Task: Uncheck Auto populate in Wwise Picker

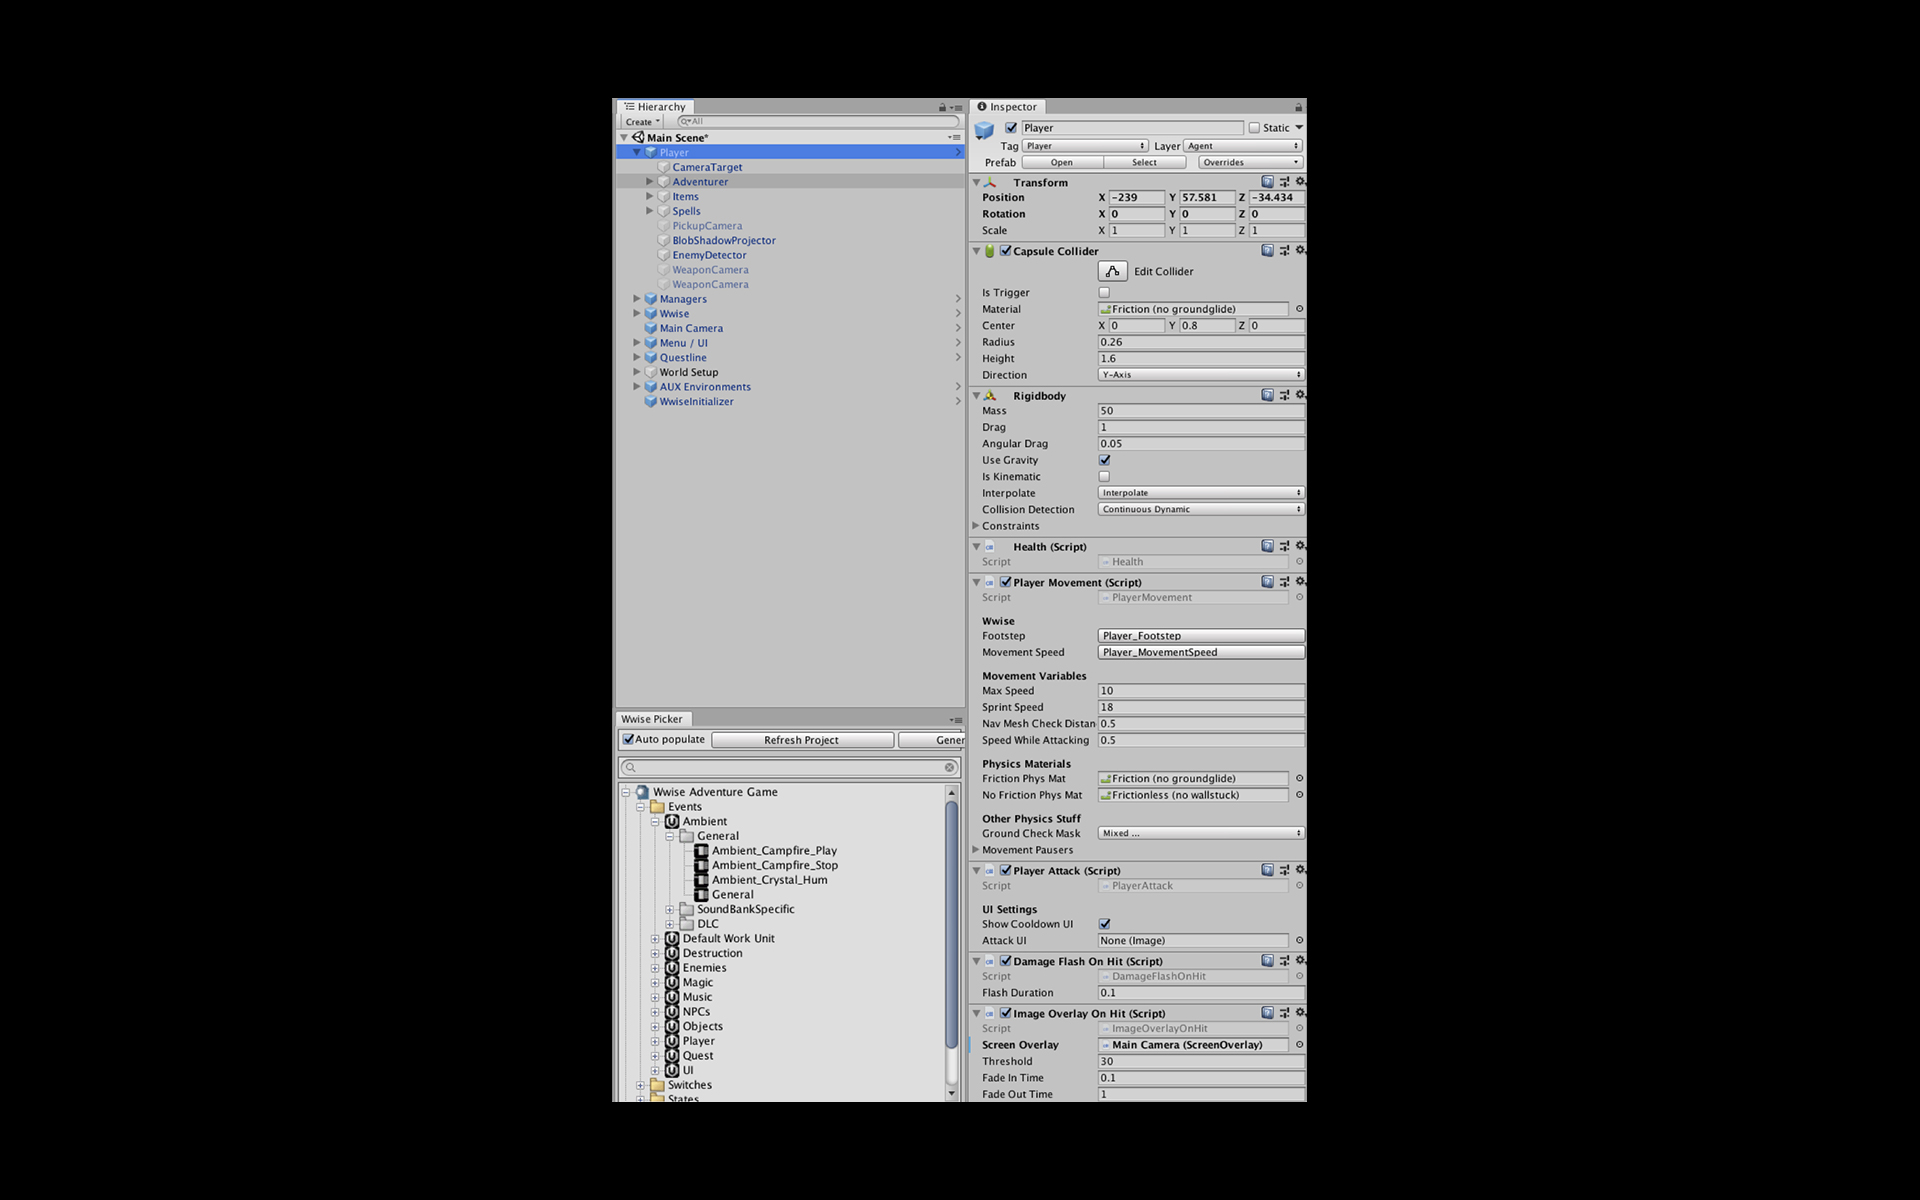Action: point(628,740)
